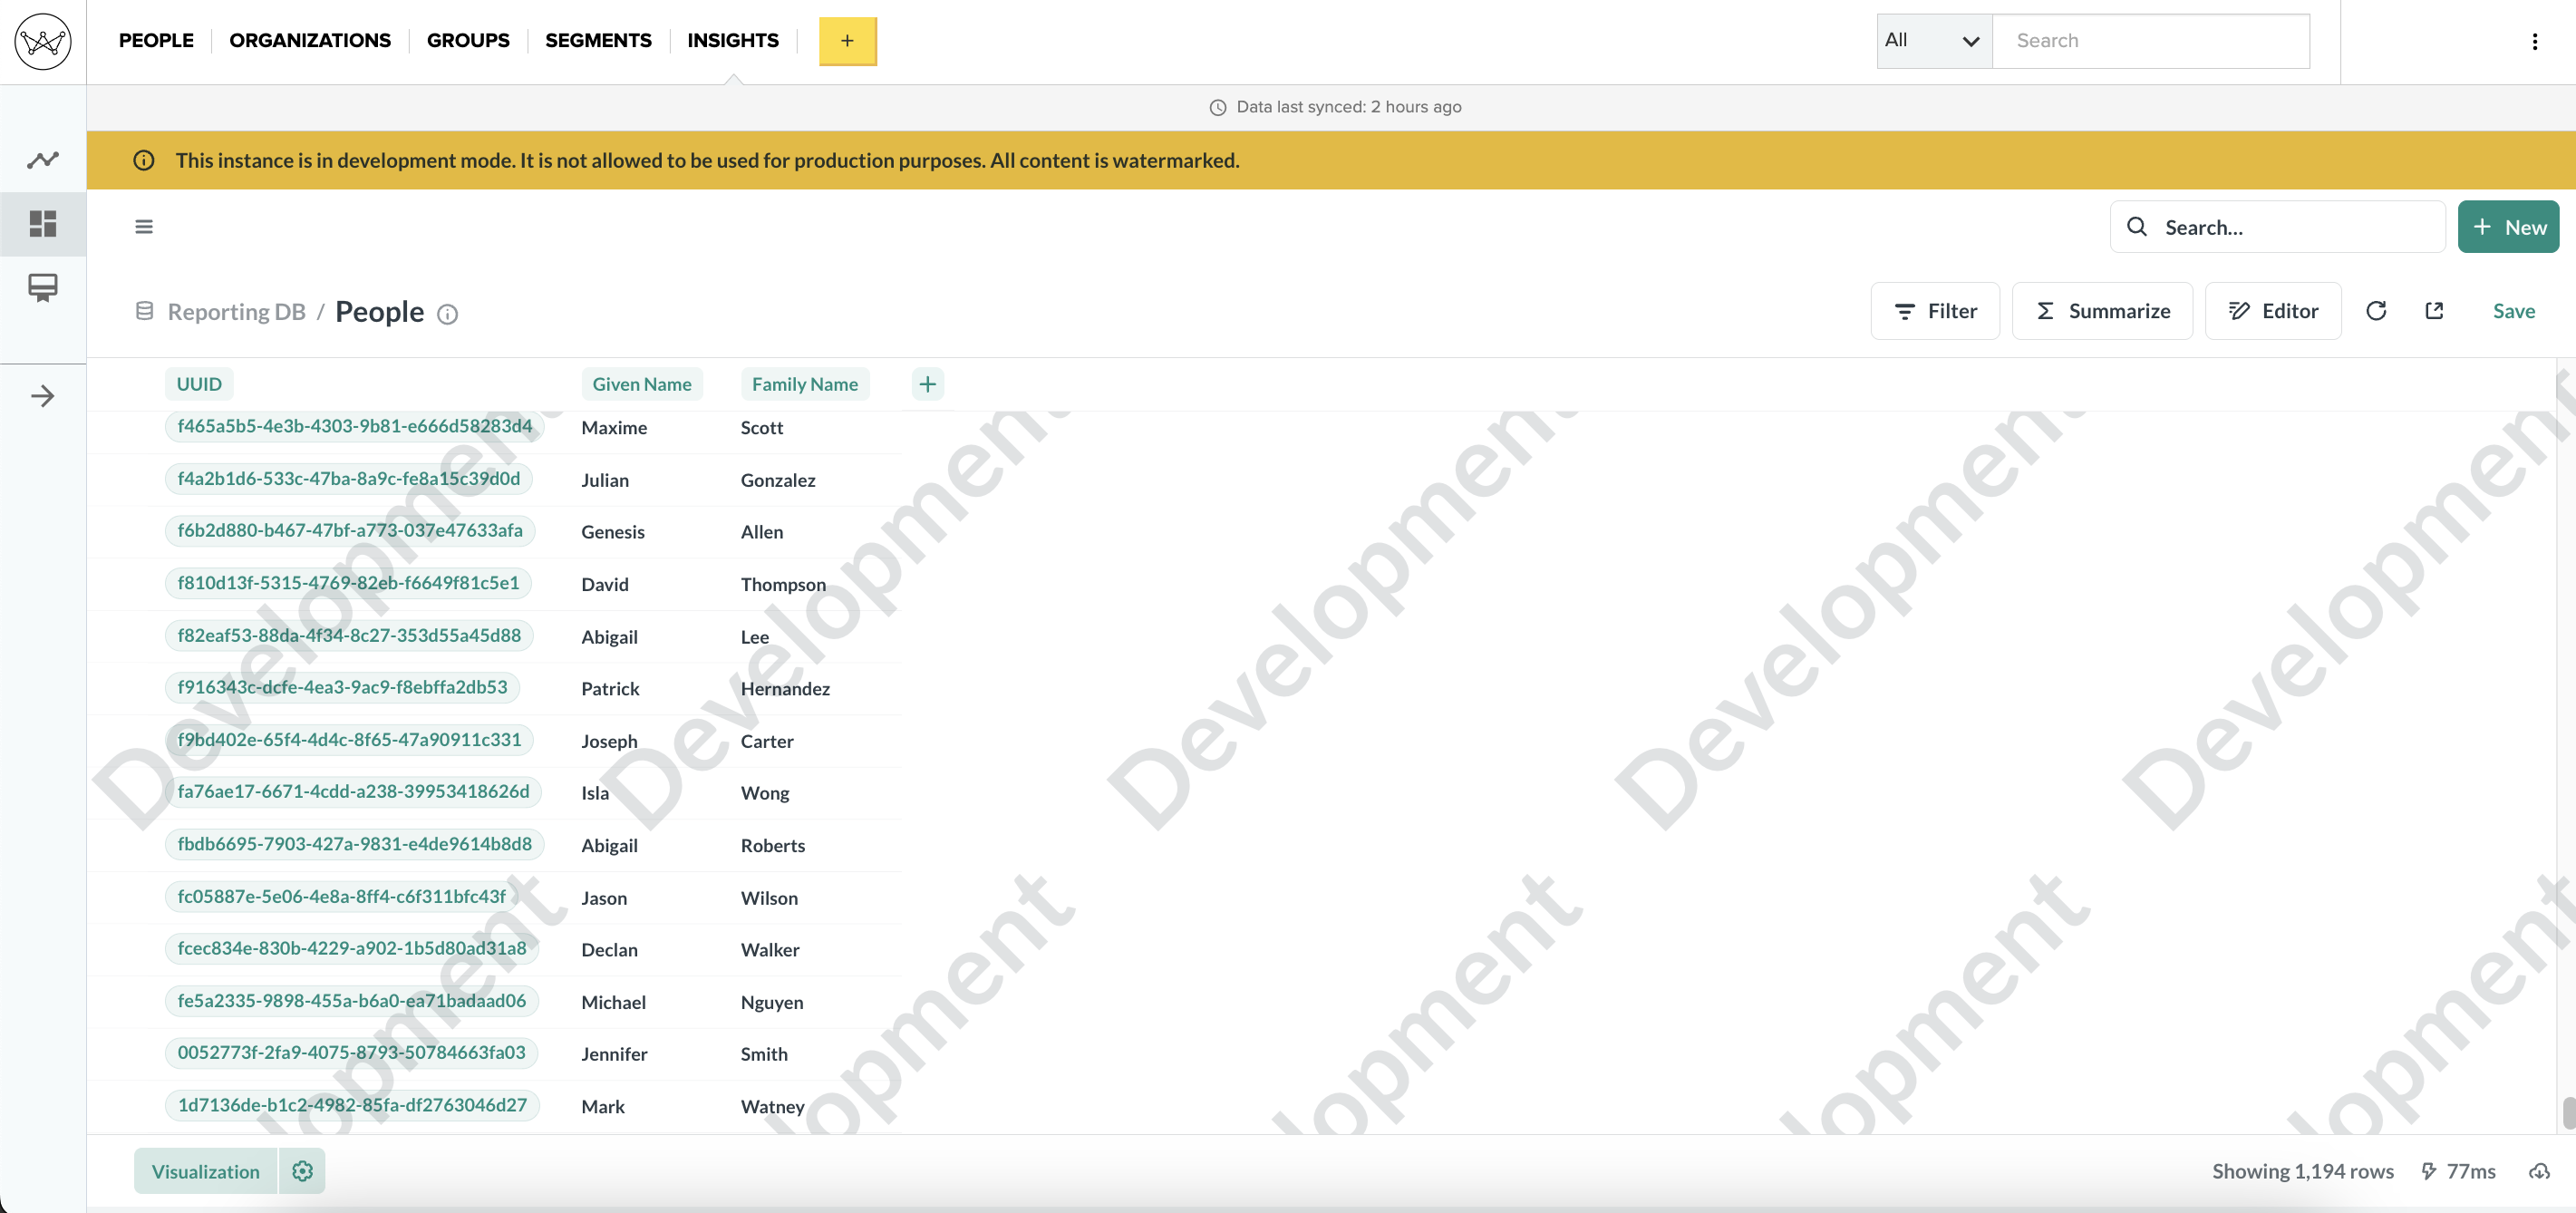Open UUID fc05887e-5e06-4e8a-8ff4-c6f311bfc43f
Viewport: 2576px width, 1213px height.
341,896
